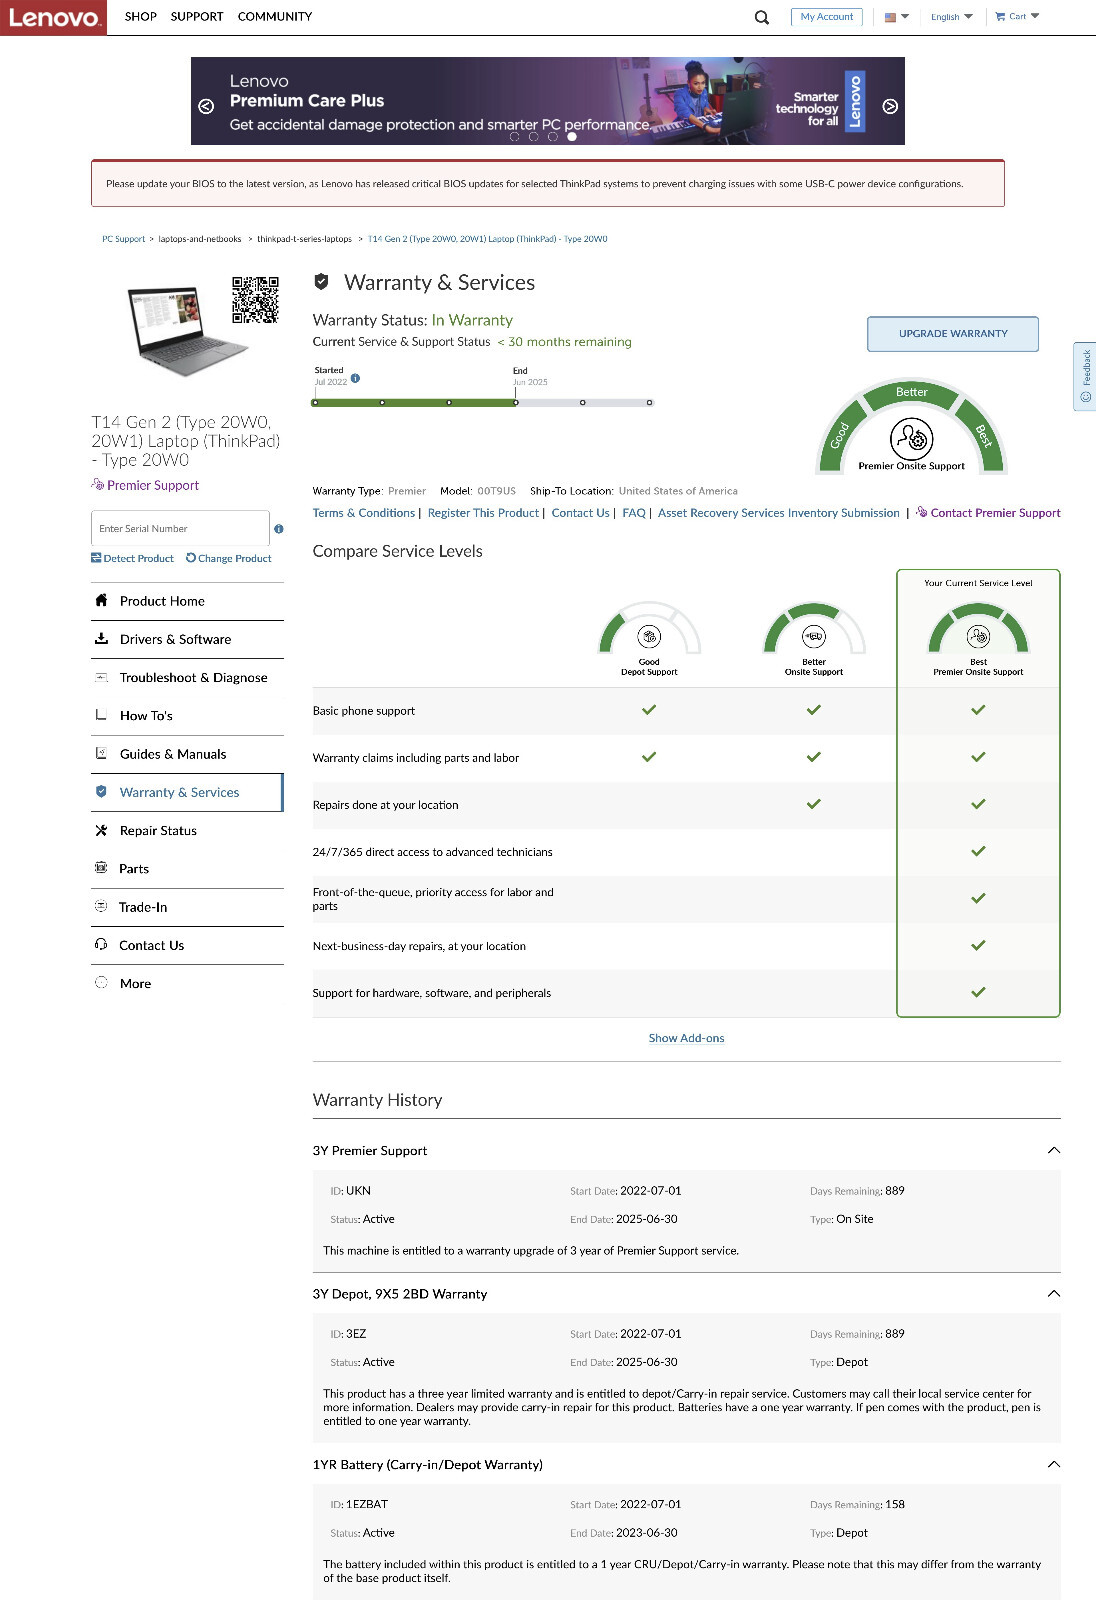Open the search magnifier icon
Viewport: 1096px width, 1600px height.
[x=762, y=17]
